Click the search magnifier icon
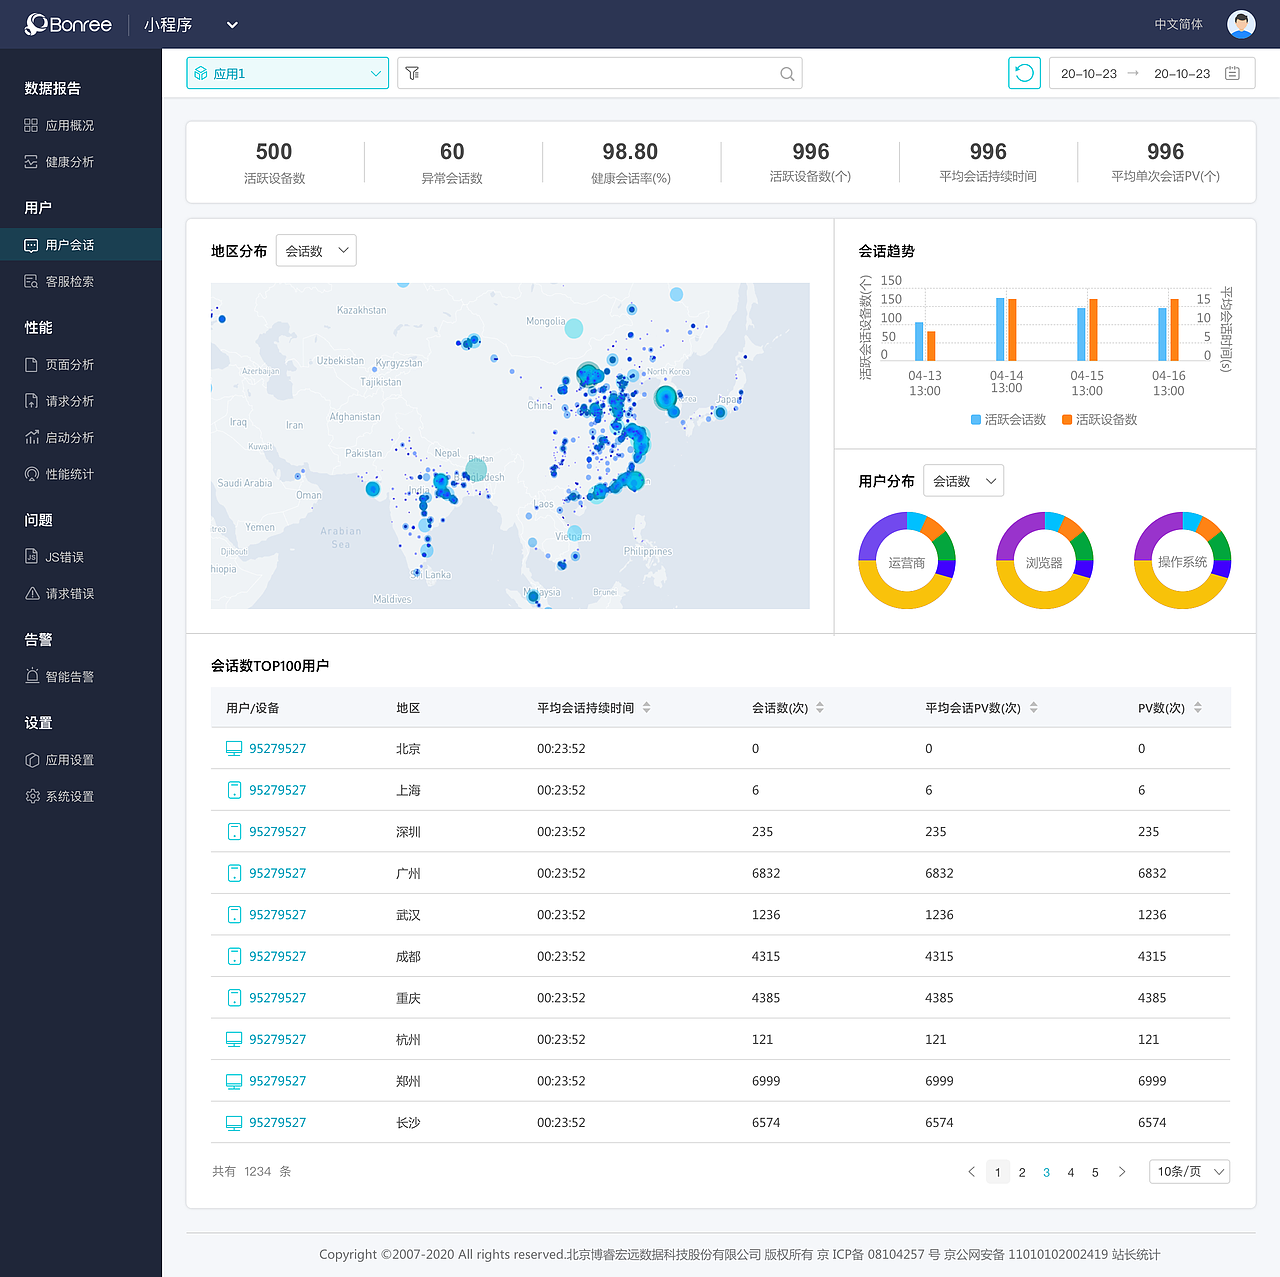The image size is (1280, 1277). click(x=787, y=73)
